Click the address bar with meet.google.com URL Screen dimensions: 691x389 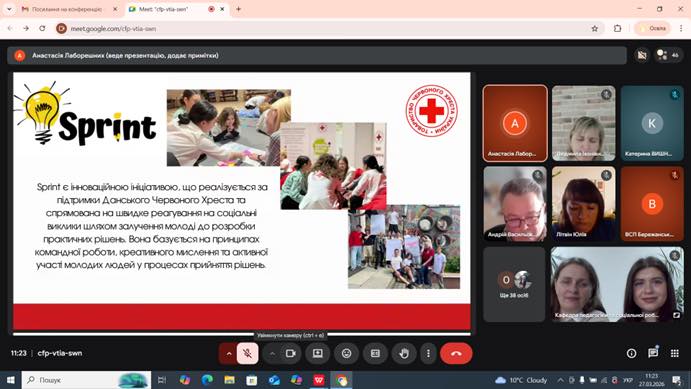tap(326, 28)
